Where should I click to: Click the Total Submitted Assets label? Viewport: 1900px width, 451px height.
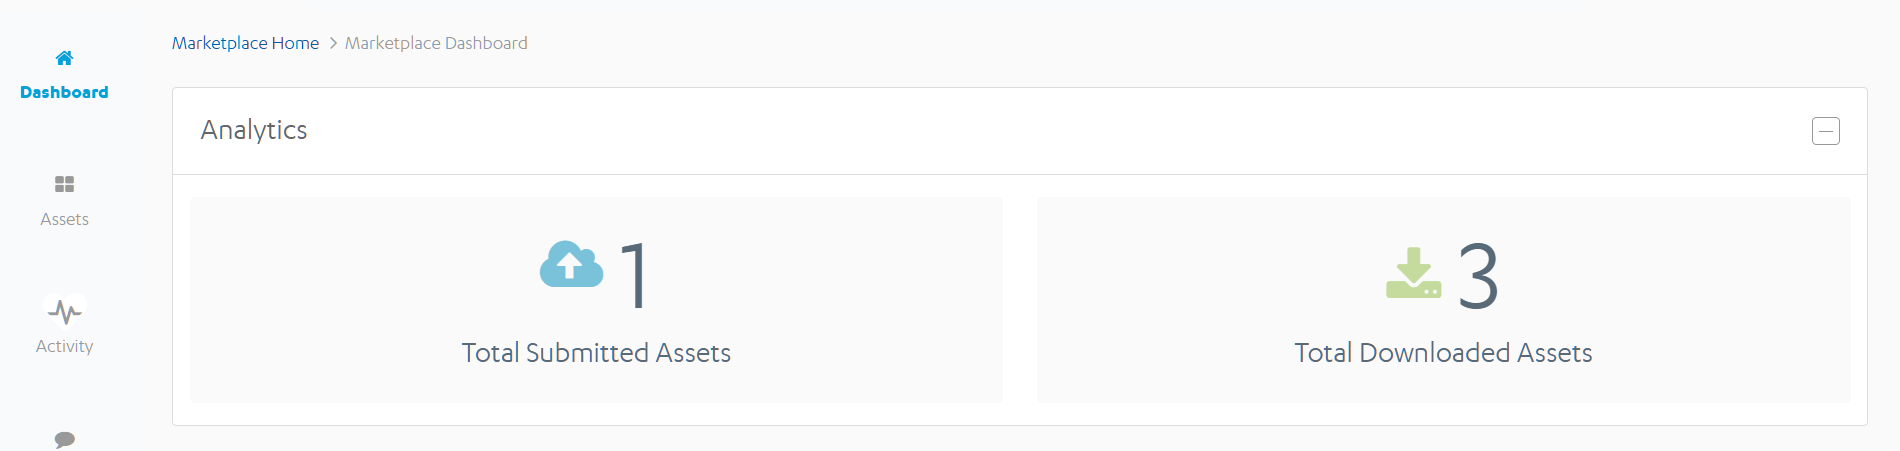coord(596,353)
